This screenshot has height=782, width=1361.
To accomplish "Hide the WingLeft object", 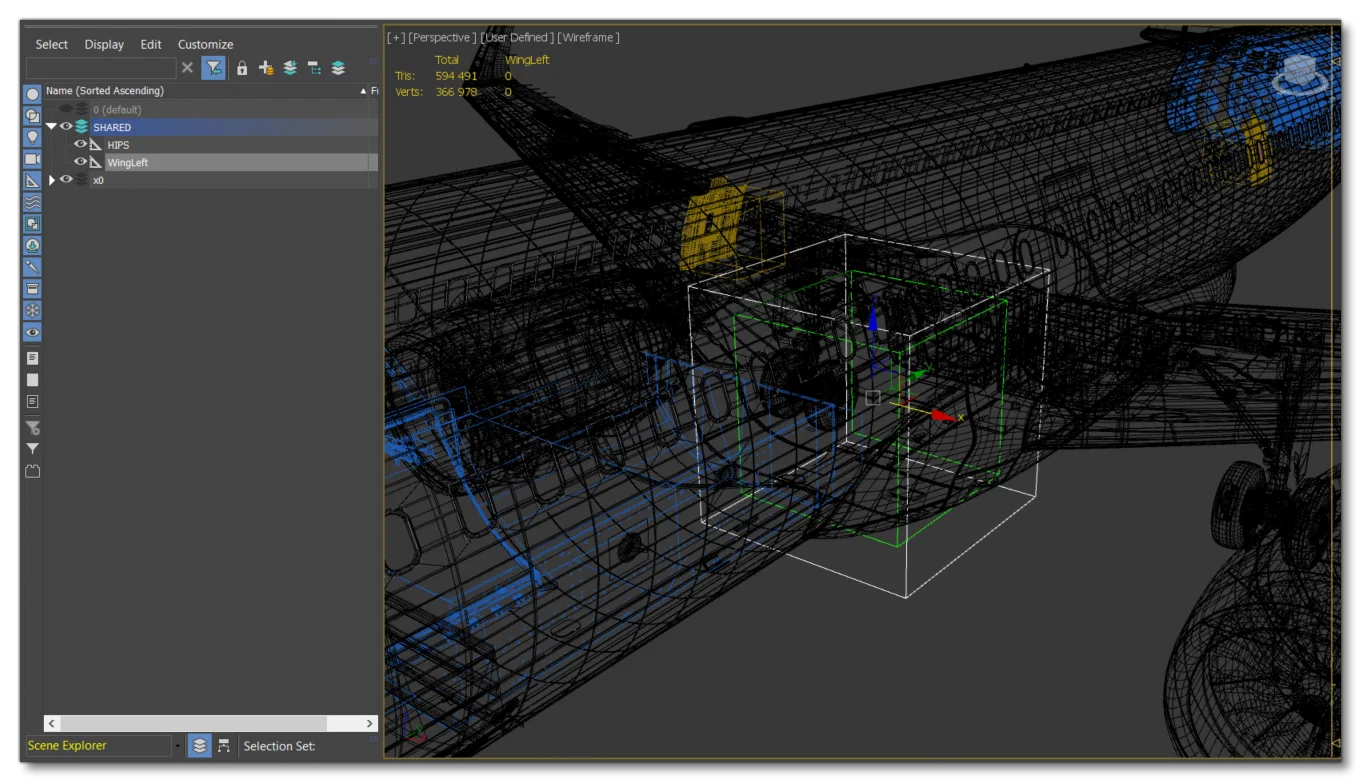I will (x=80, y=162).
